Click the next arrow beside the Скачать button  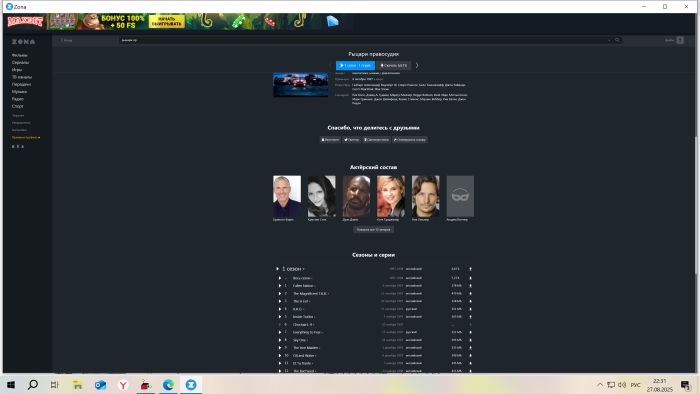(x=417, y=65)
